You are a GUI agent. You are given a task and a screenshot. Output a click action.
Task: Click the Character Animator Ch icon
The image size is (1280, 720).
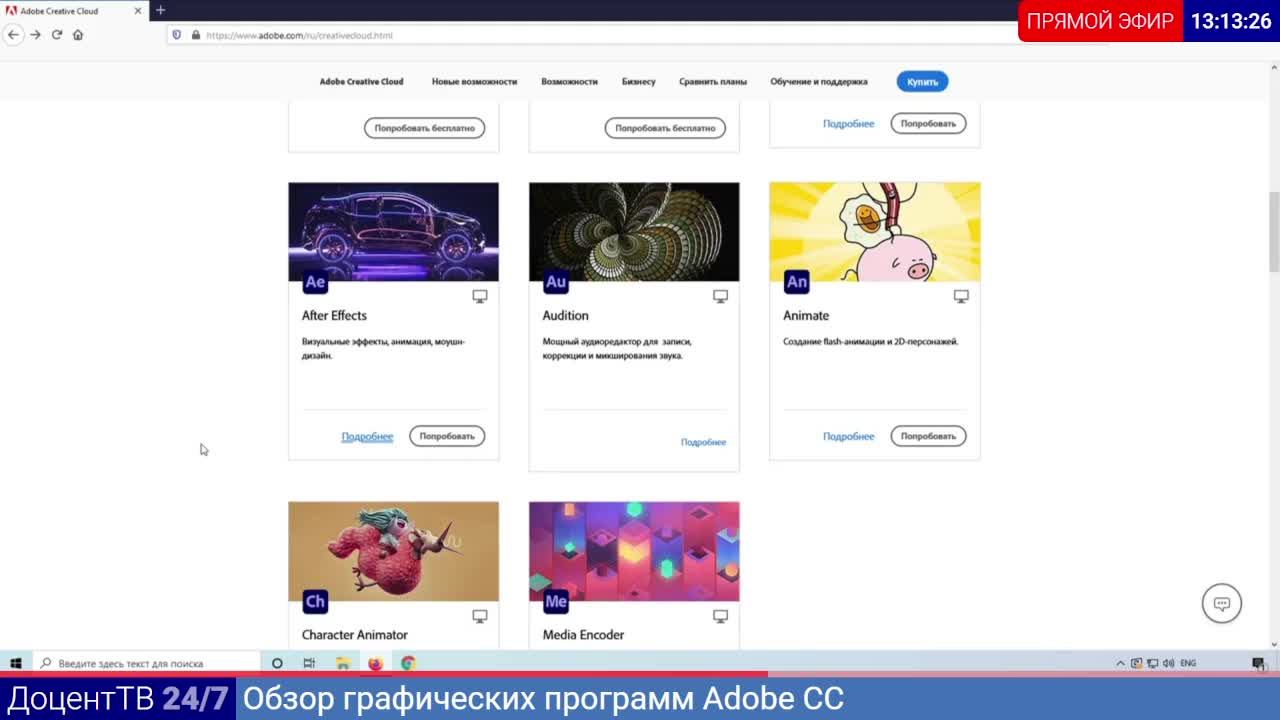[x=315, y=602]
